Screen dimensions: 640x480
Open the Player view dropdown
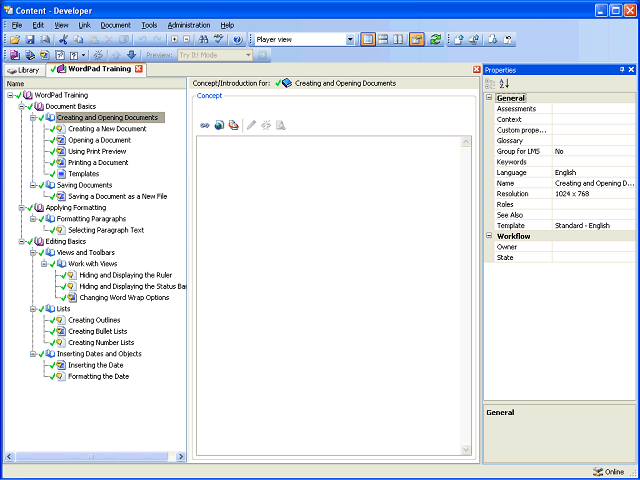pos(350,40)
